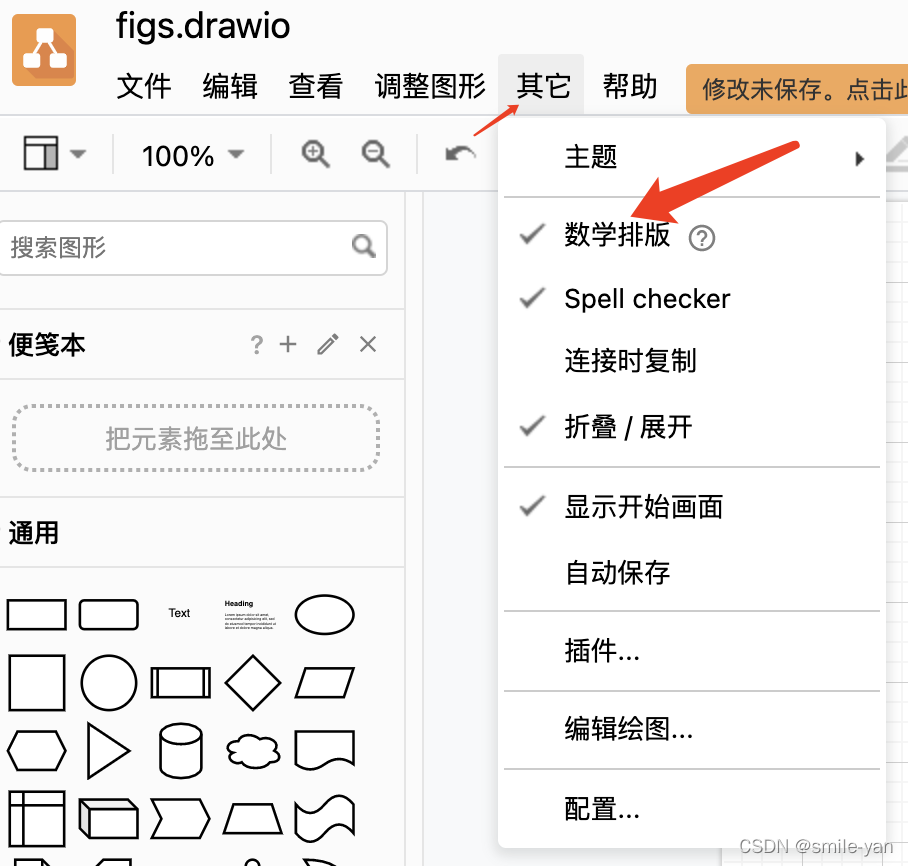
Task: Toggle the 显示开始画面 option
Action: click(x=691, y=507)
